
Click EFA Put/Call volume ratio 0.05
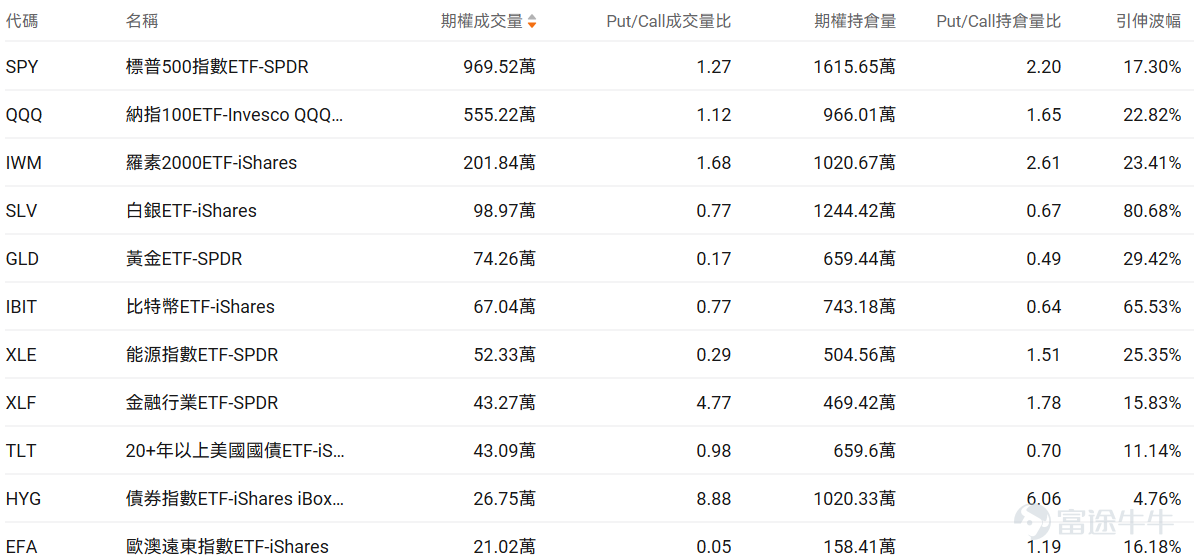coord(714,547)
